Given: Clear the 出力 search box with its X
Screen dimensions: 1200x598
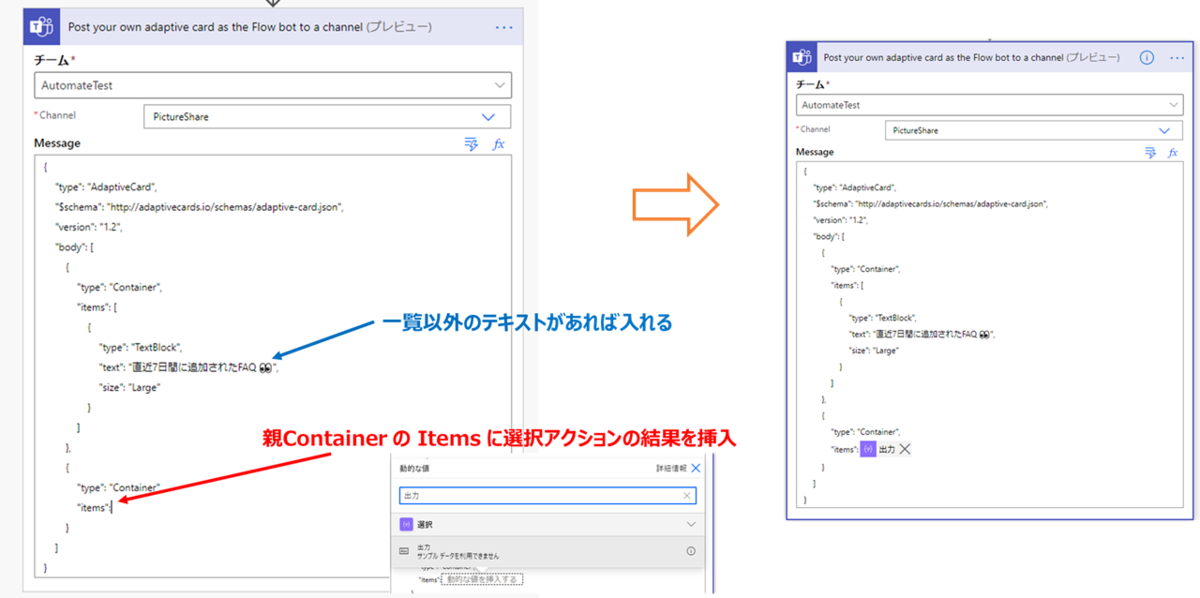Looking at the screenshot, I should pyautogui.click(x=687, y=496).
